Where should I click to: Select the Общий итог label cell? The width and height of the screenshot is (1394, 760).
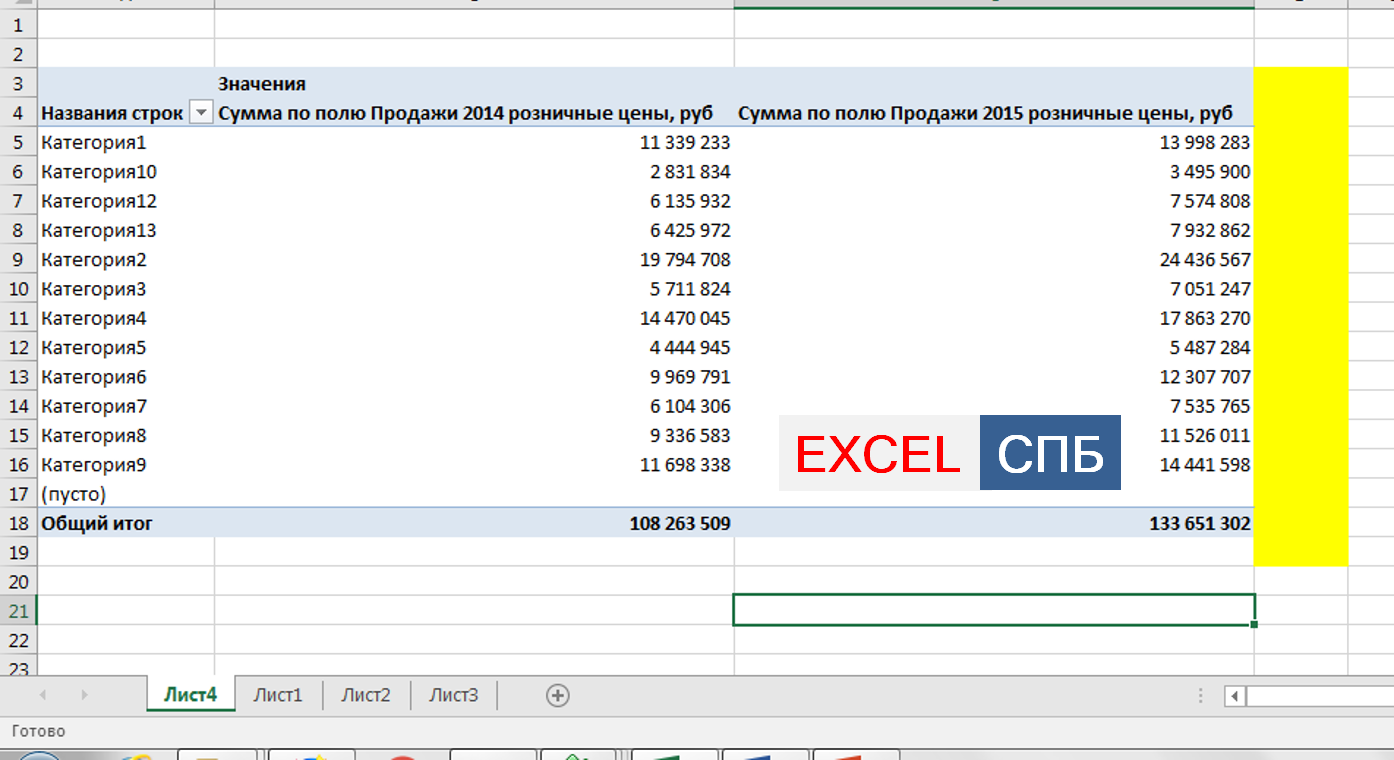pyautogui.click(x=97, y=523)
